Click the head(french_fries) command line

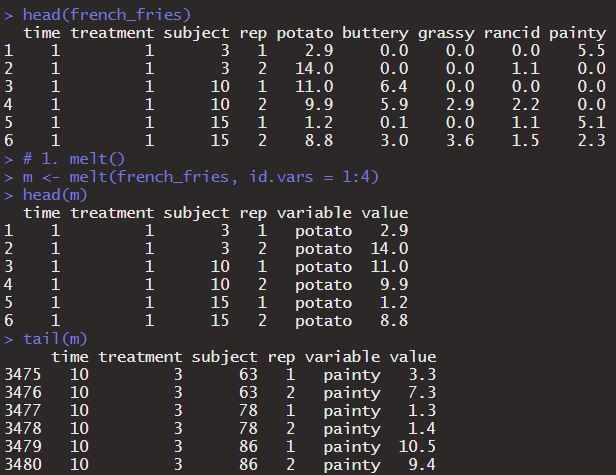pyautogui.click(x=97, y=15)
